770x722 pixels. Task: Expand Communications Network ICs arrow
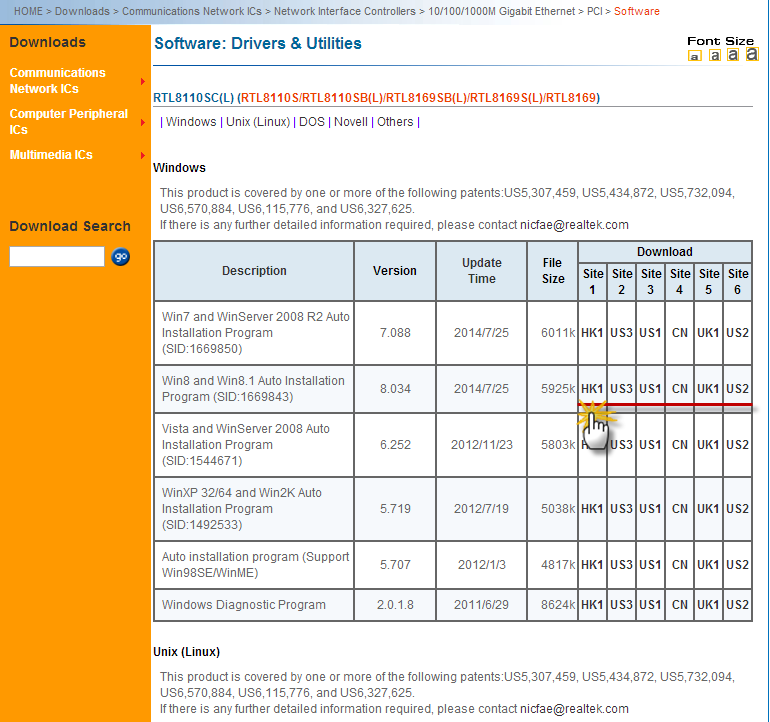click(x=142, y=81)
